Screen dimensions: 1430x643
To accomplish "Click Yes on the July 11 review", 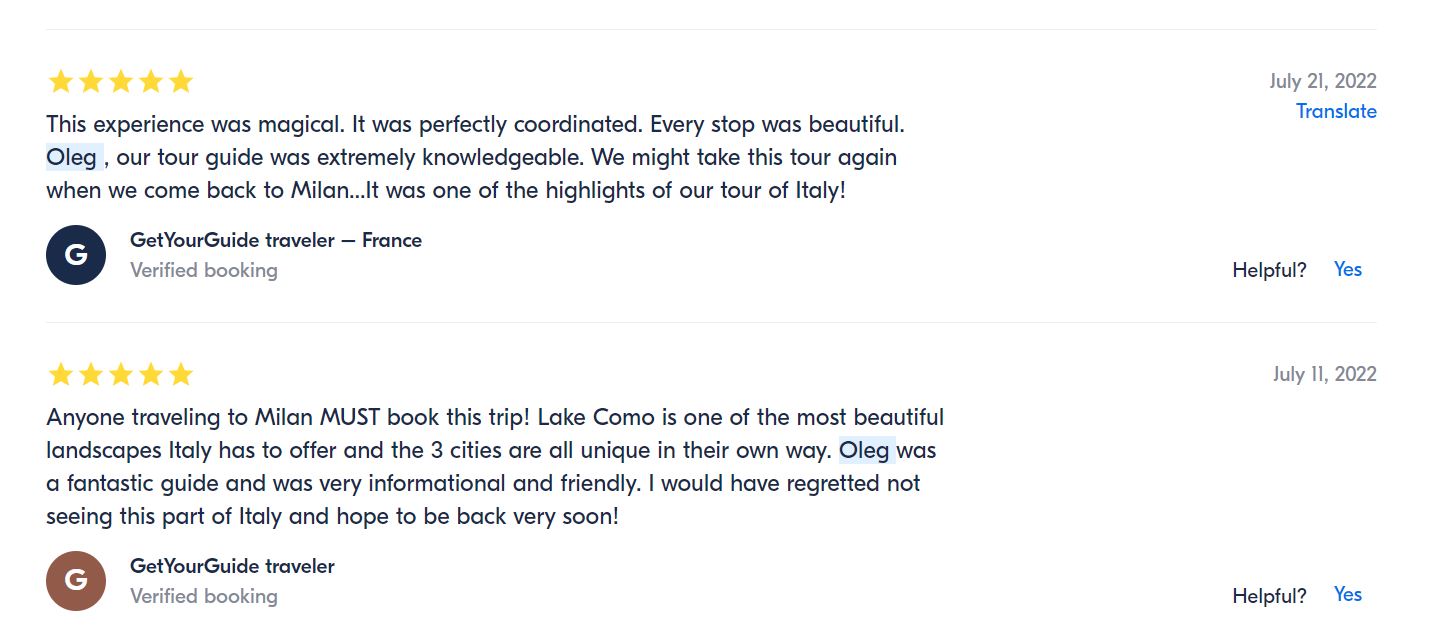I will pyautogui.click(x=1347, y=594).
